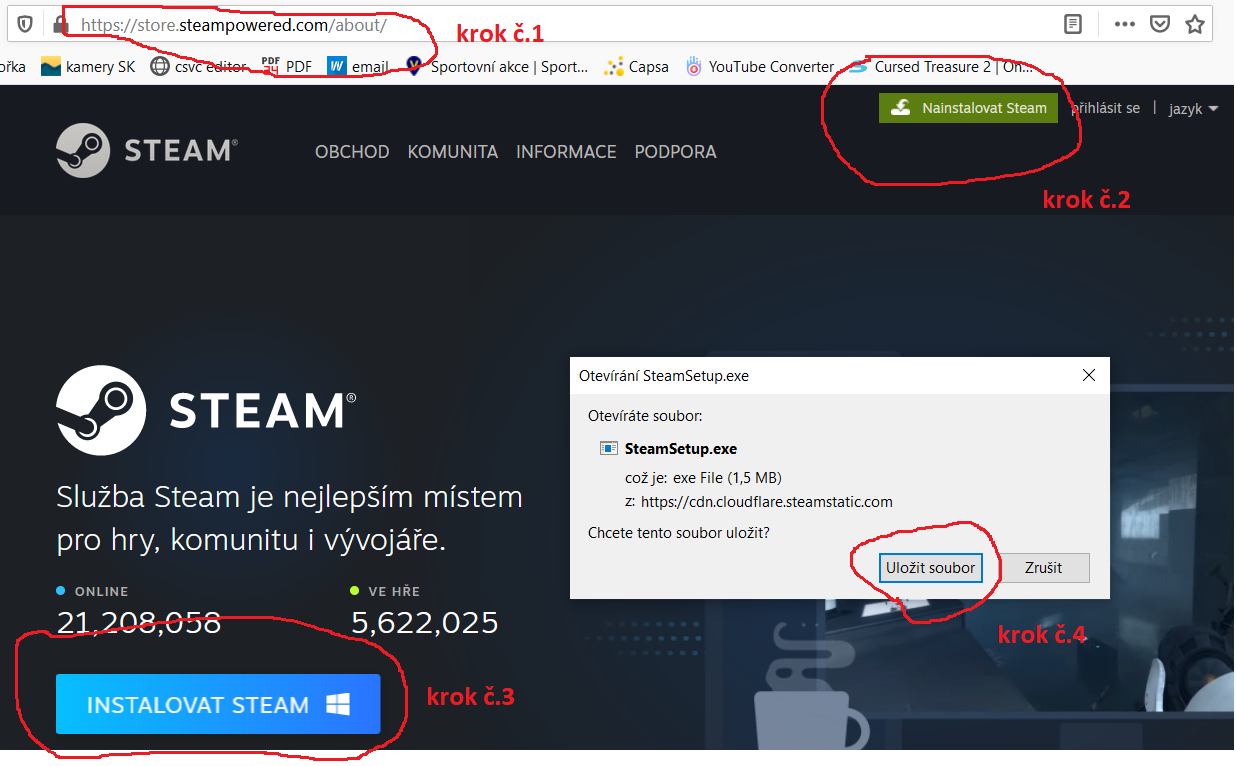Image resolution: width=1236 pixels, height=766 pixels.
Task: Open the PDF bookmark
Action: pyautogui.click(x=287, y=67)
